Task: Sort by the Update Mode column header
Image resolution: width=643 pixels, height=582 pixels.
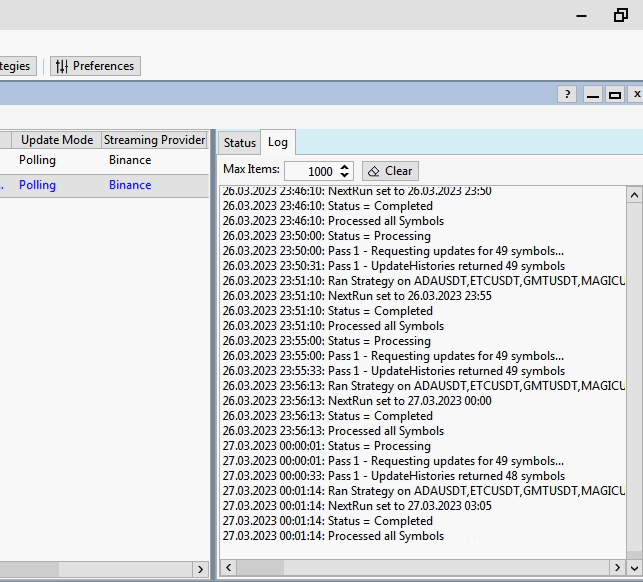Action: pyautogui.click(x=57, y=140)
